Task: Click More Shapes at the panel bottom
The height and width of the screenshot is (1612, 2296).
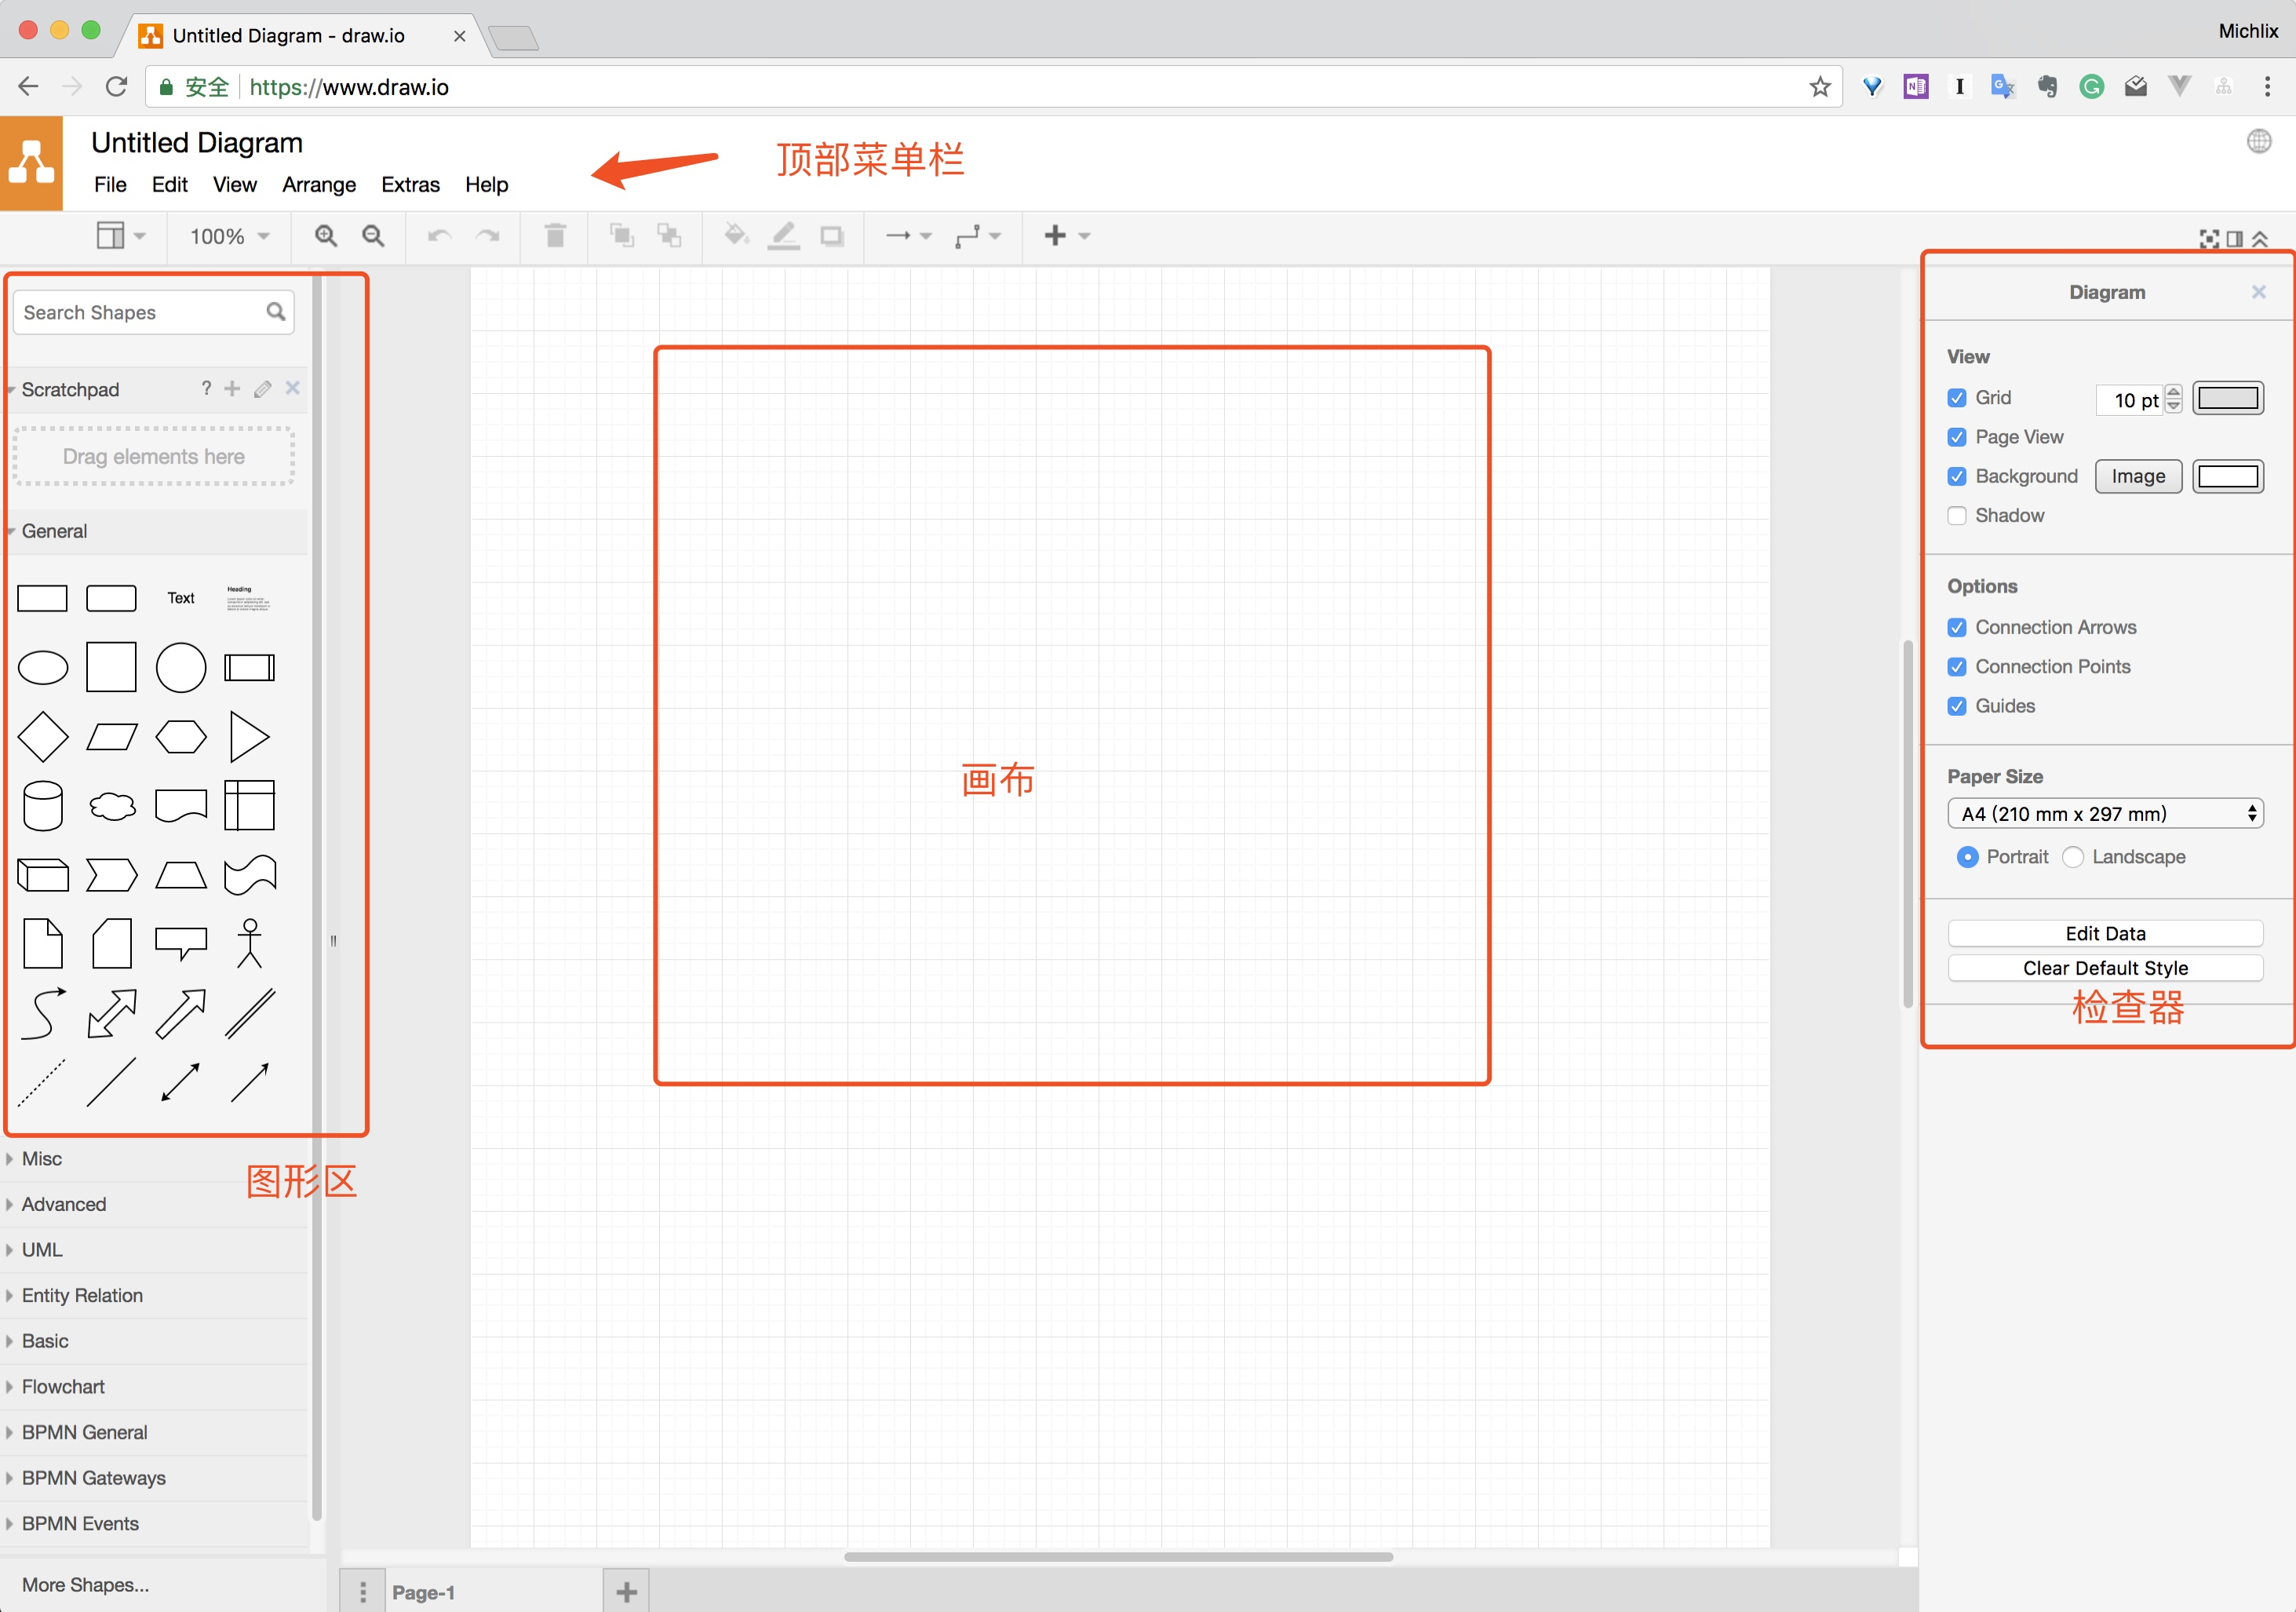Action: (86, 1585)
